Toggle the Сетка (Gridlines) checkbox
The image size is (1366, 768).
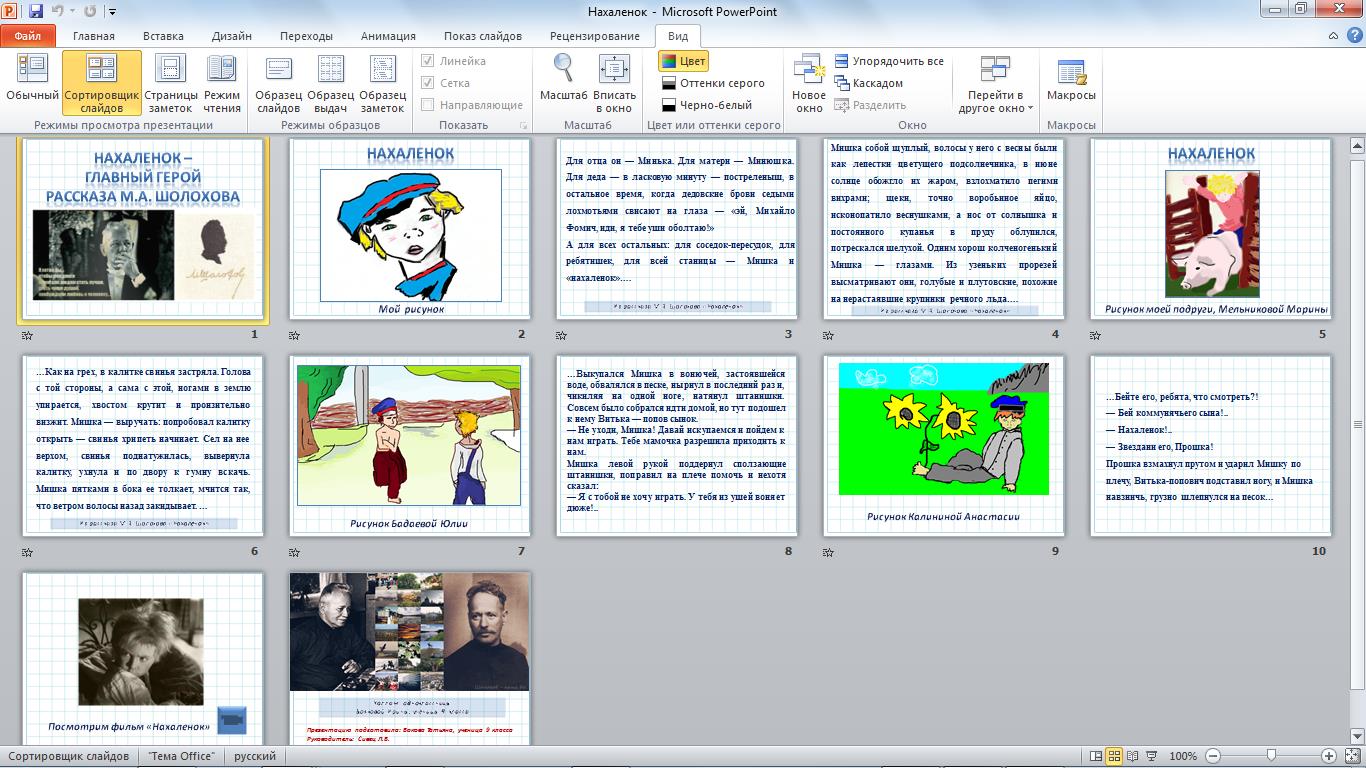428,83
